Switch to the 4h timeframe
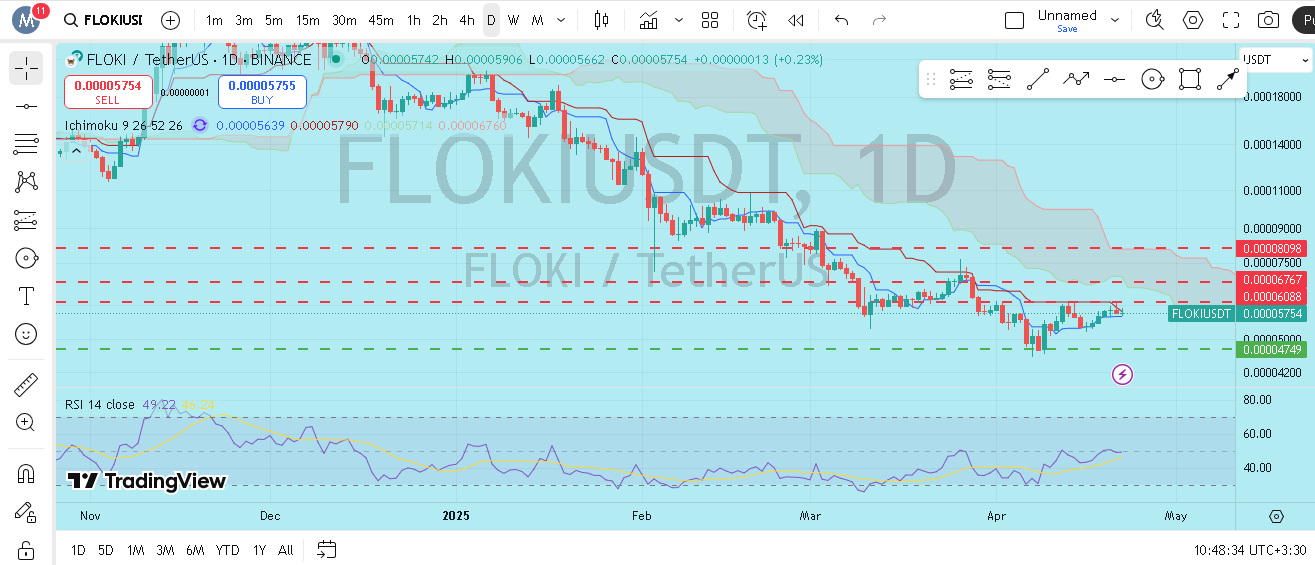The width and height of the screenshot is (1315, 565). tap(467, 20)
